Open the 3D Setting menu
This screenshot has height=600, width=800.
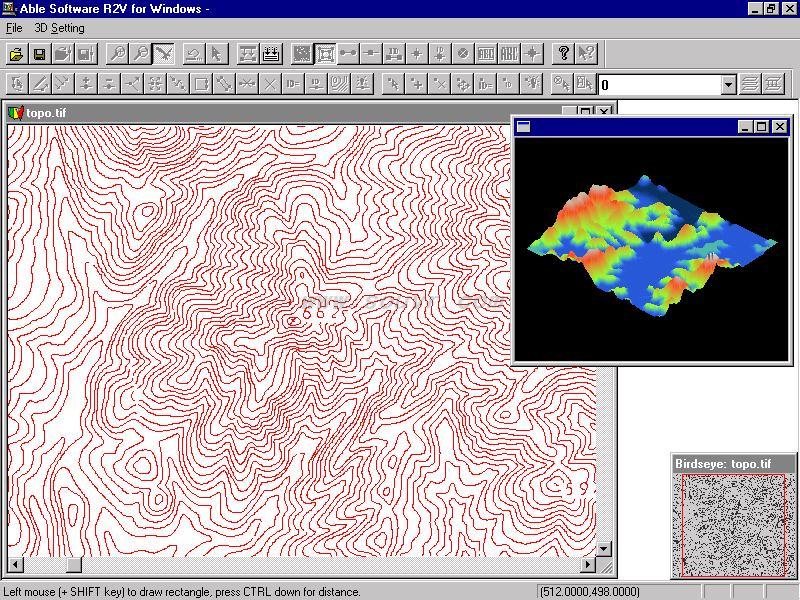(x=59, y=28)
